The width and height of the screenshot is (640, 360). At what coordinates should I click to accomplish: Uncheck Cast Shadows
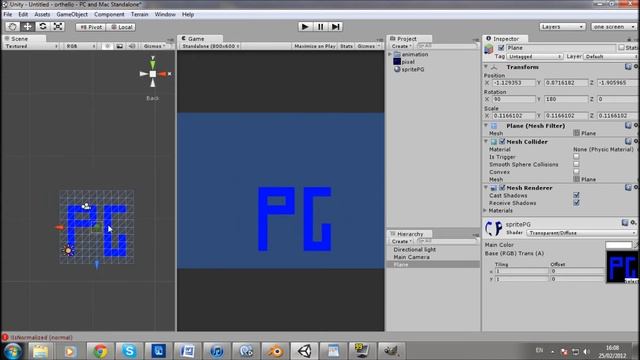[x=576, y=195]
